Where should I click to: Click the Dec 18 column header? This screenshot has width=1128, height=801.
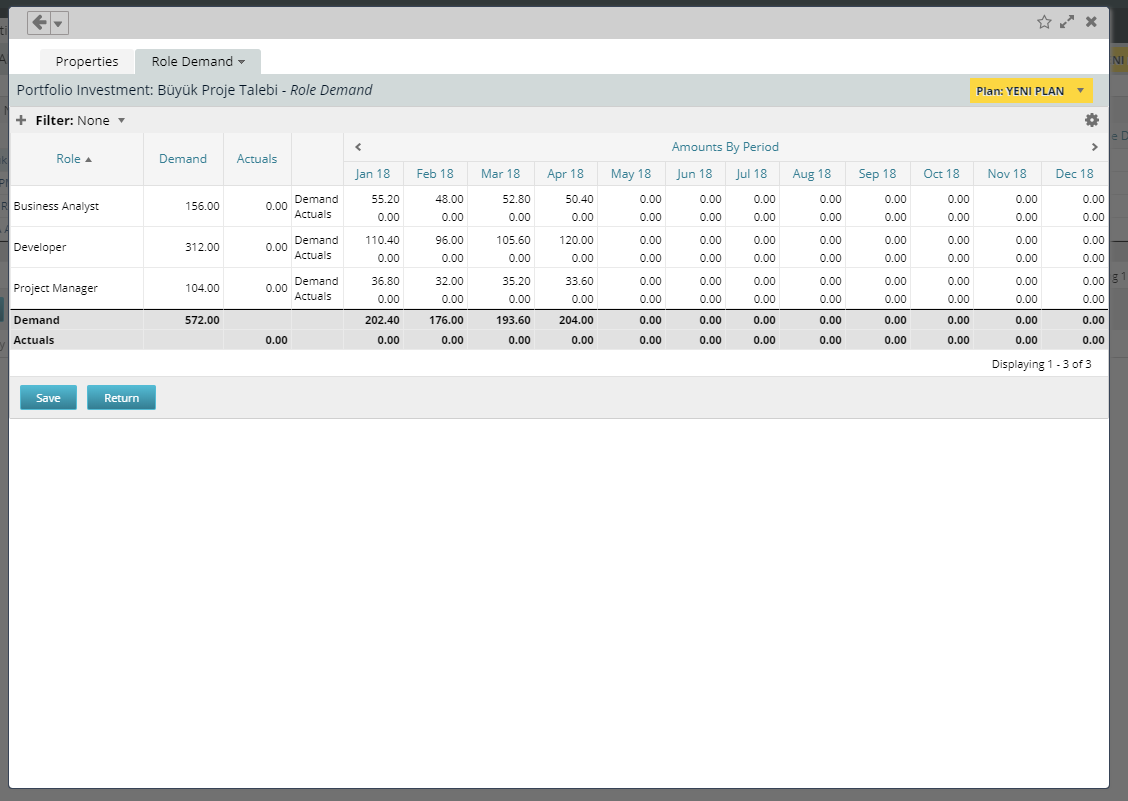pyautogui.click(x=1075, y=173)
